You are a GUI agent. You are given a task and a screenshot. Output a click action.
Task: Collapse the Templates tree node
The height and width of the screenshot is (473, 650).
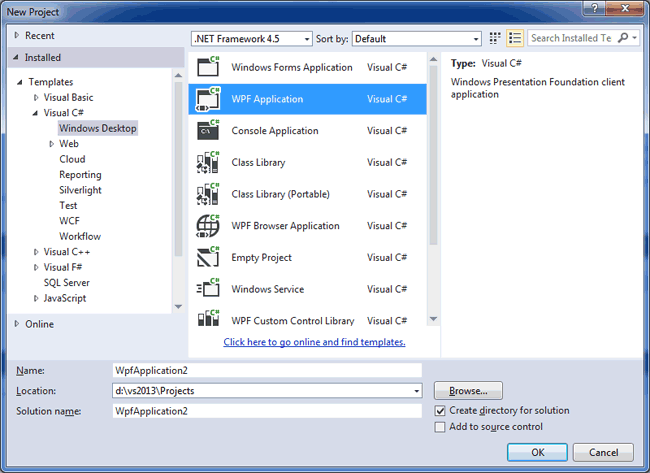(19, 82)
